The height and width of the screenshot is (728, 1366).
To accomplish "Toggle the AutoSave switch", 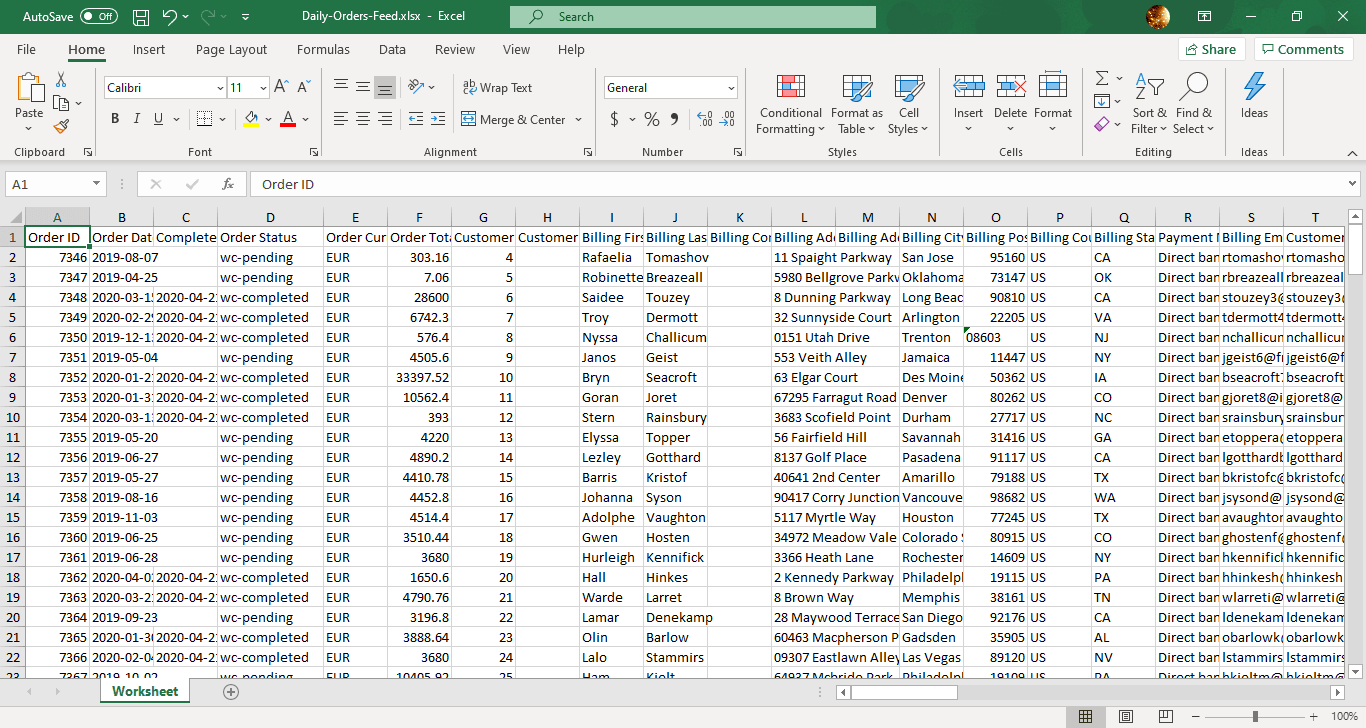I will pos(98,17).
